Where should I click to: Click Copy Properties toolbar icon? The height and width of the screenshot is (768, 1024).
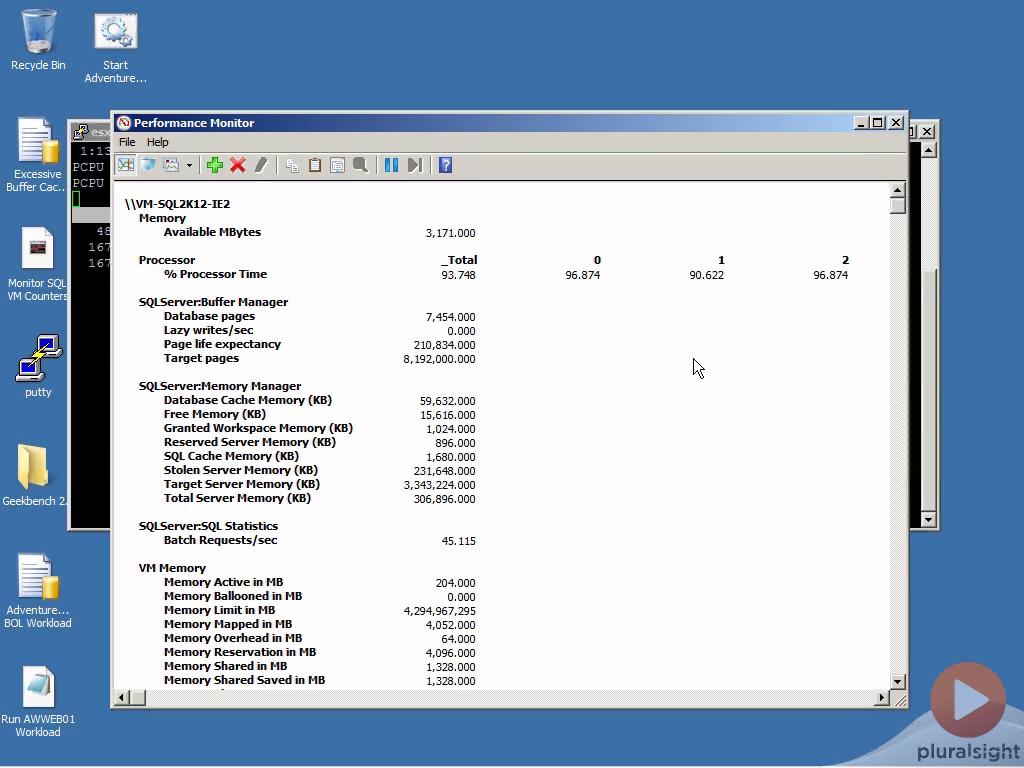coord(292,165)
